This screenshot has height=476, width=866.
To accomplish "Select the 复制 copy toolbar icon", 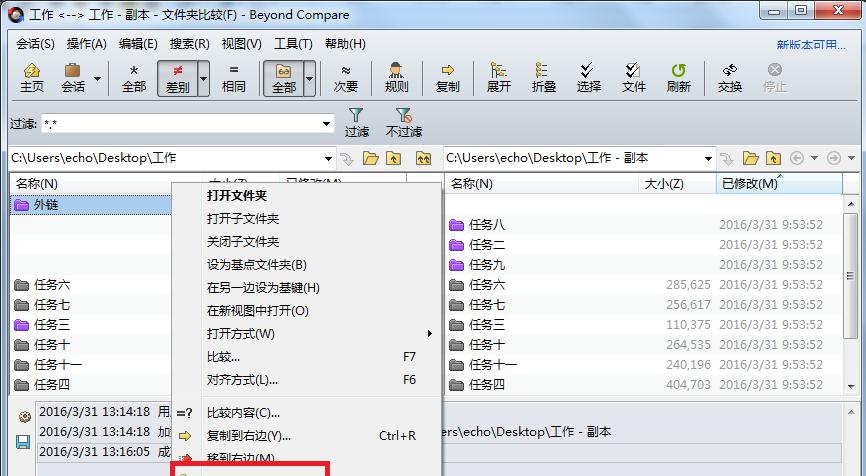I will pos(447,78).
